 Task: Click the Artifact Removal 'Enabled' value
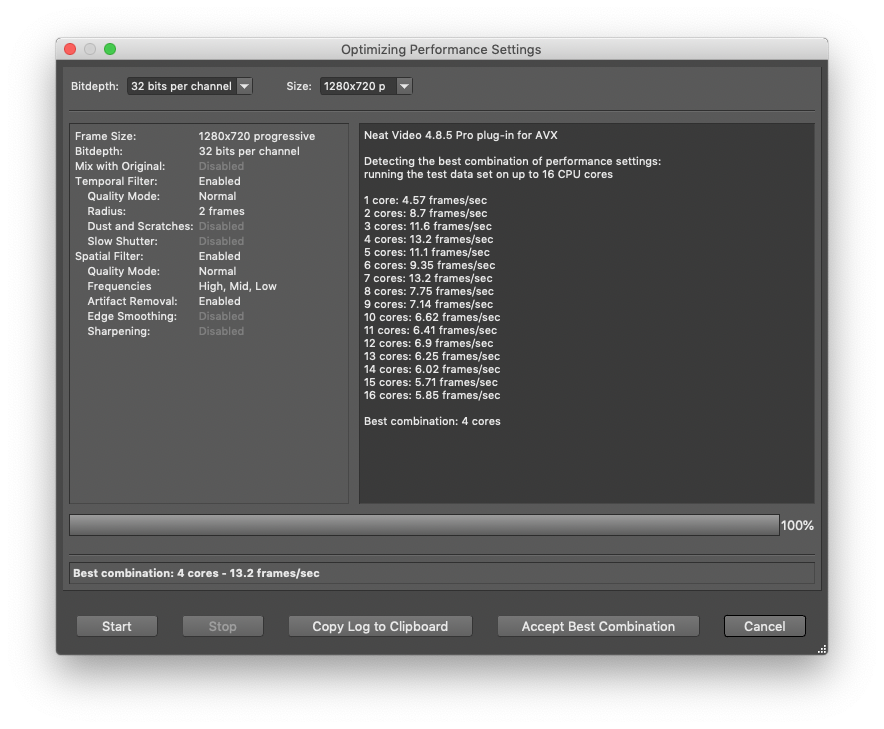coord(219,302)
